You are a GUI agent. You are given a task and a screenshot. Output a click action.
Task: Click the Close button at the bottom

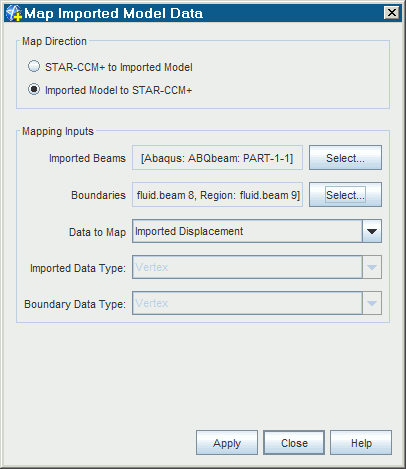(294, 443)
